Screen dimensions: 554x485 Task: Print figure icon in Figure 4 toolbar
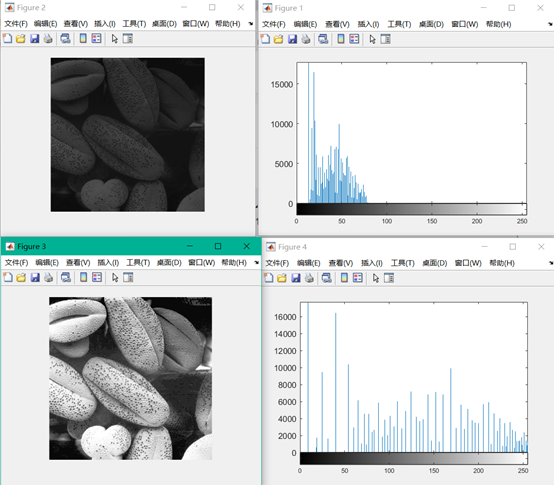(x=309, y=278)
